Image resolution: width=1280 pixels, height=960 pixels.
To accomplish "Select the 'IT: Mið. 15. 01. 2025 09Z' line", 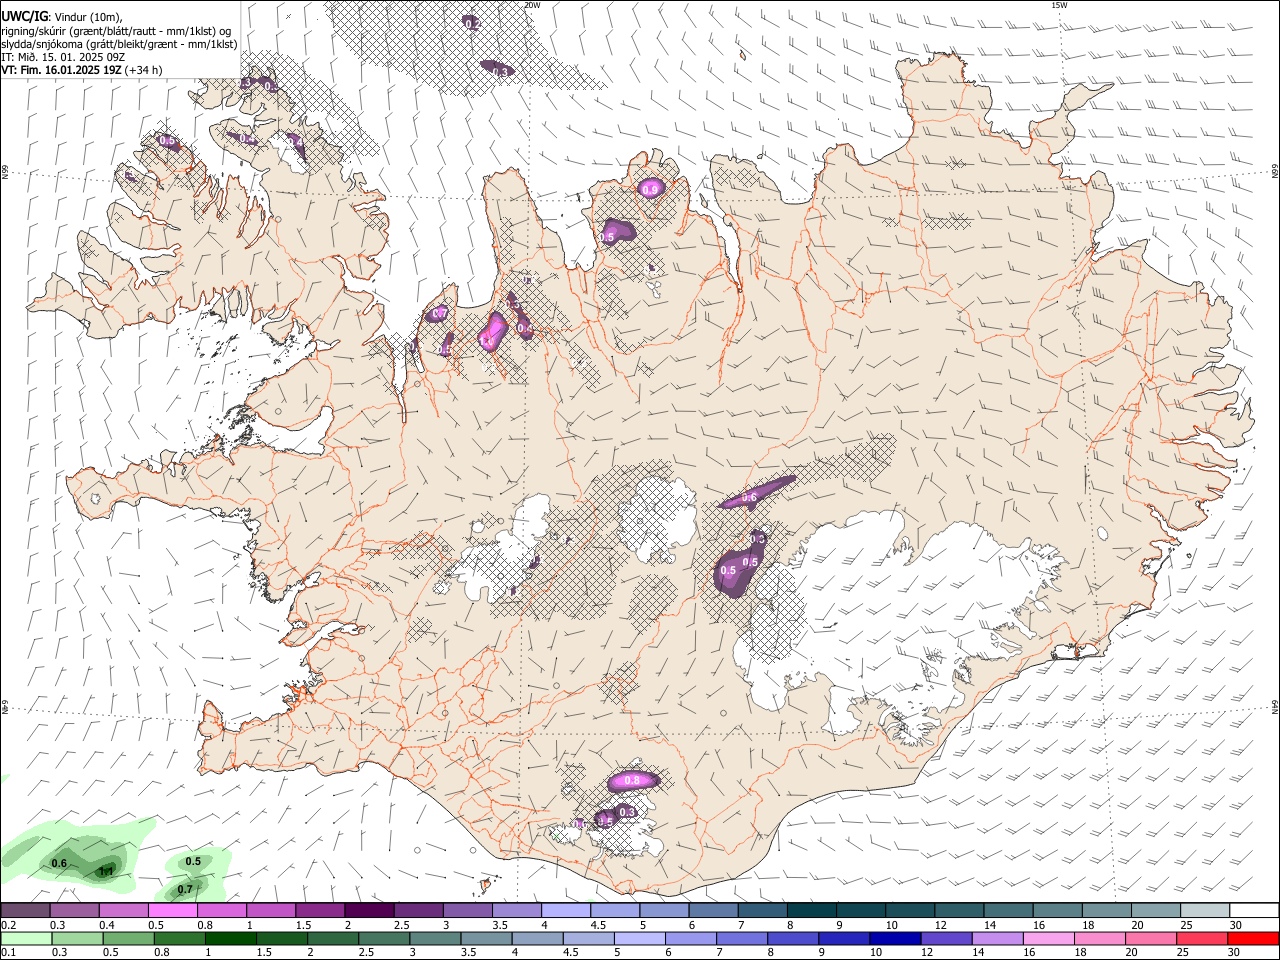I will click(x=62, y=57).
